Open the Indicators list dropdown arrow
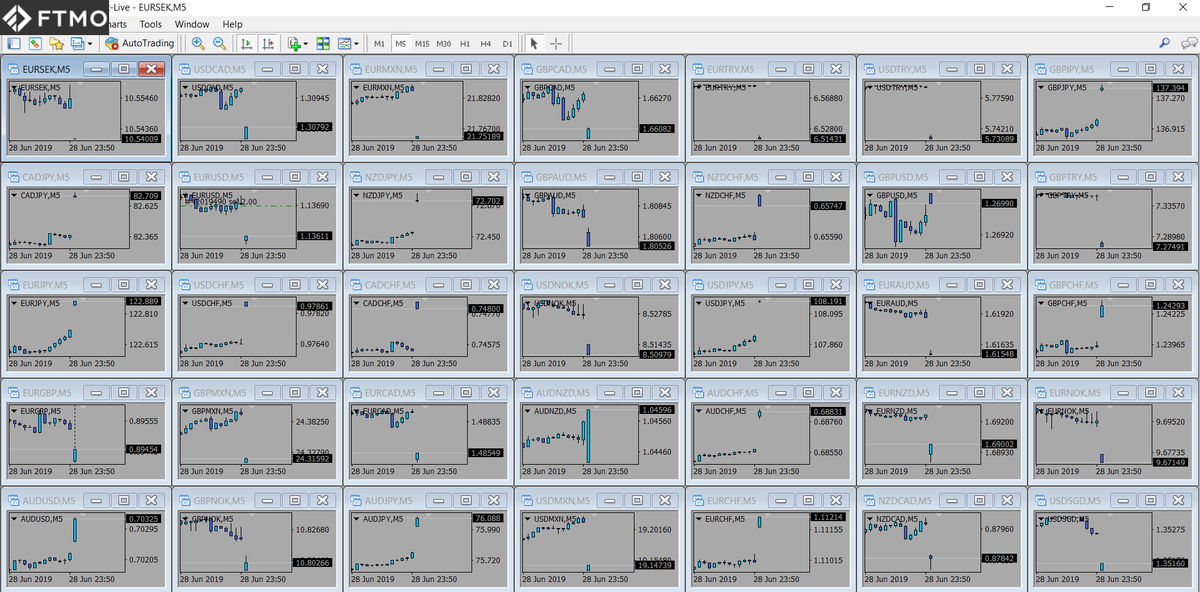 click(x=305, y=44)
